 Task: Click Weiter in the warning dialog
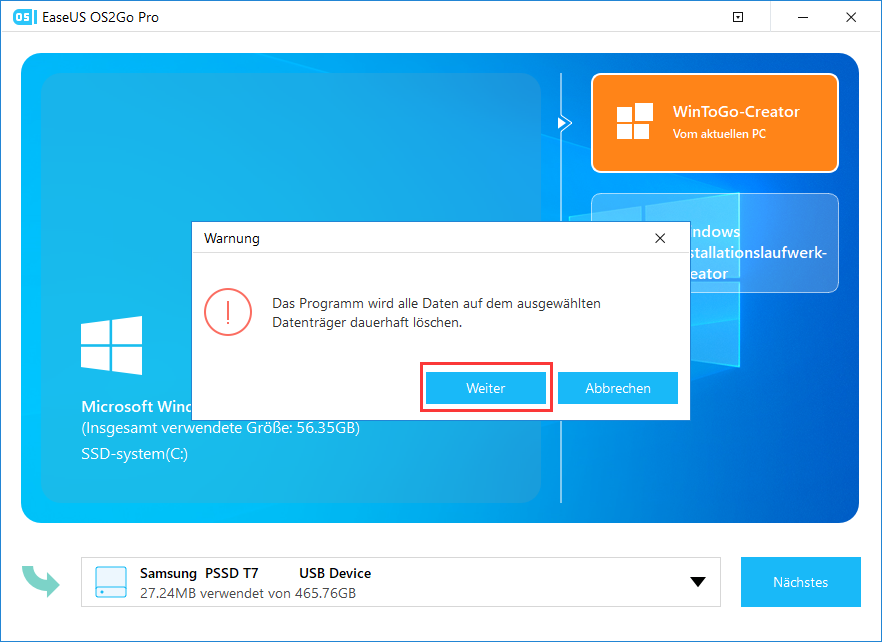(485, 388)
